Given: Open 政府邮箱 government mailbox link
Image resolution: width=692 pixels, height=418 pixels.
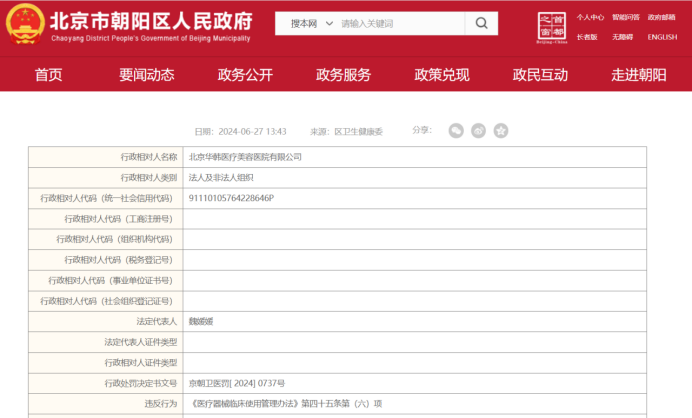Looking at the screenshot, I should (662, 17).
